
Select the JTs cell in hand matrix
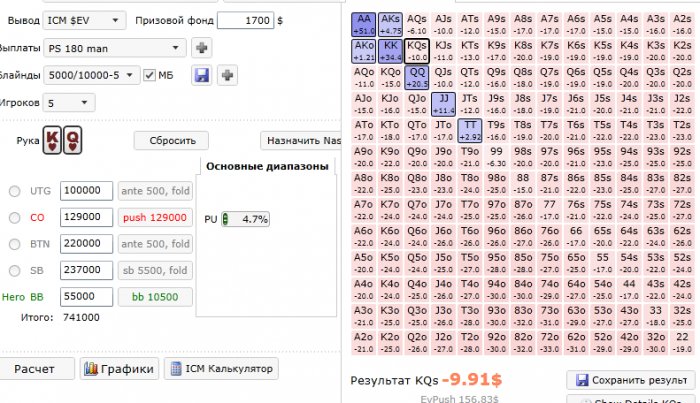click(470, 104)
